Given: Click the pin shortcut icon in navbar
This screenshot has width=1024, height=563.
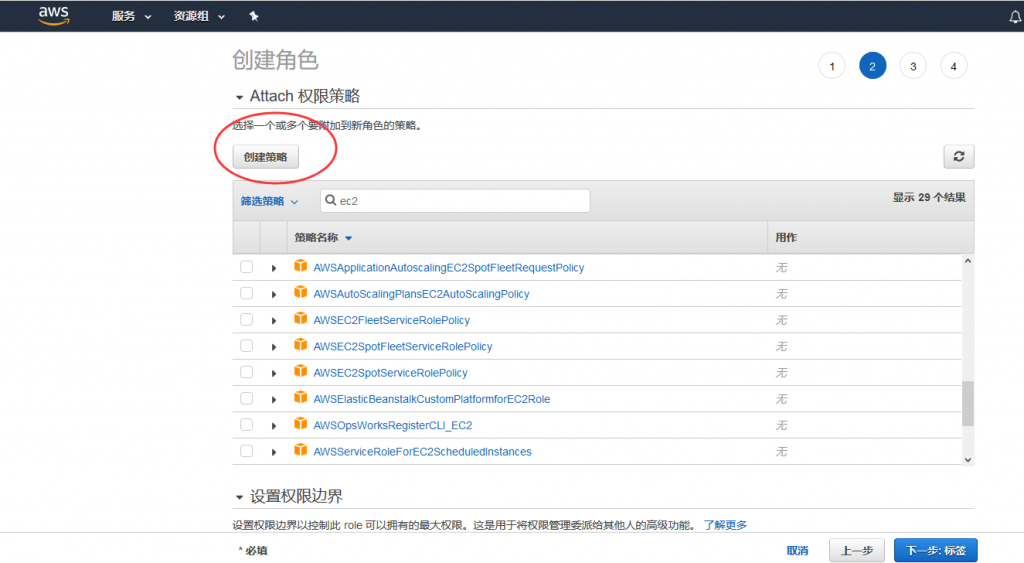Looking at the screenshot, I should pos(253,16).
